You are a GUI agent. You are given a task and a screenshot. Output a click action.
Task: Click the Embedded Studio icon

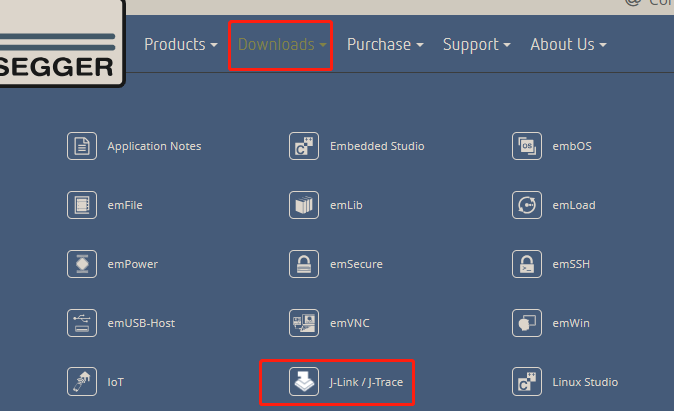coord(304,146)
